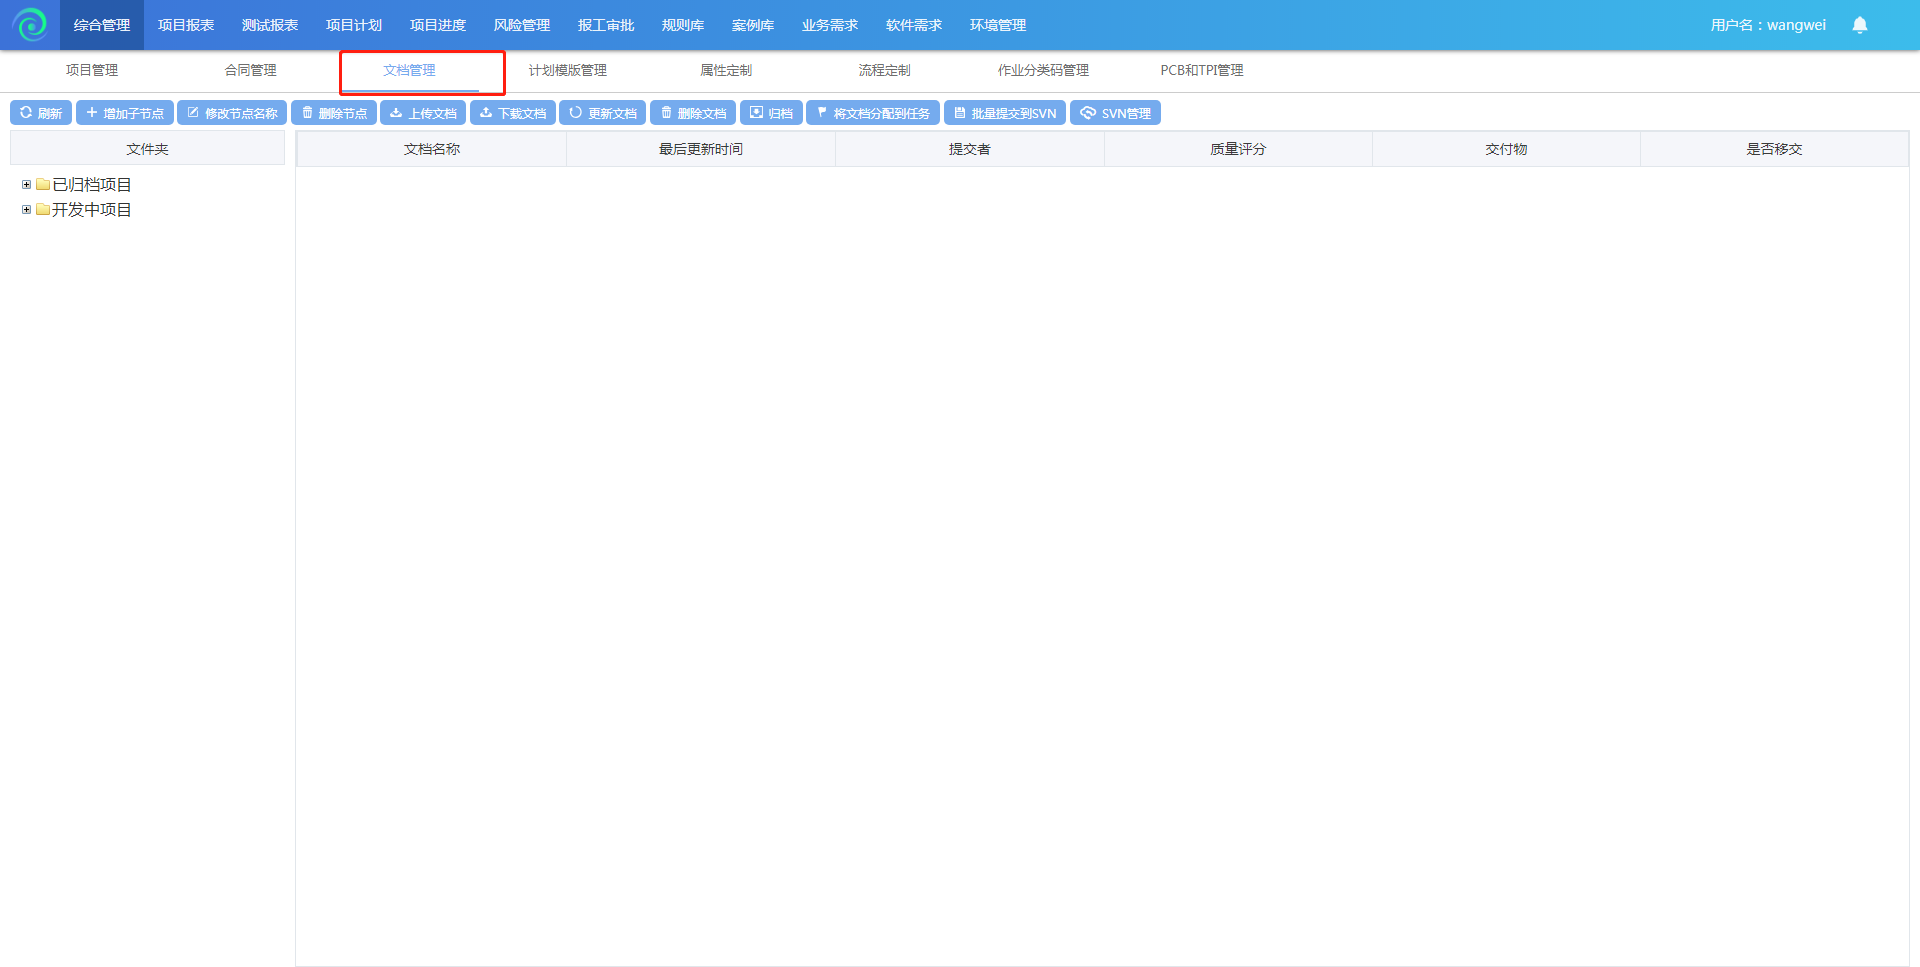The image size is (1920, 967).
Task: Click 增加子节点 to add child node
Action: pos(125,113)
